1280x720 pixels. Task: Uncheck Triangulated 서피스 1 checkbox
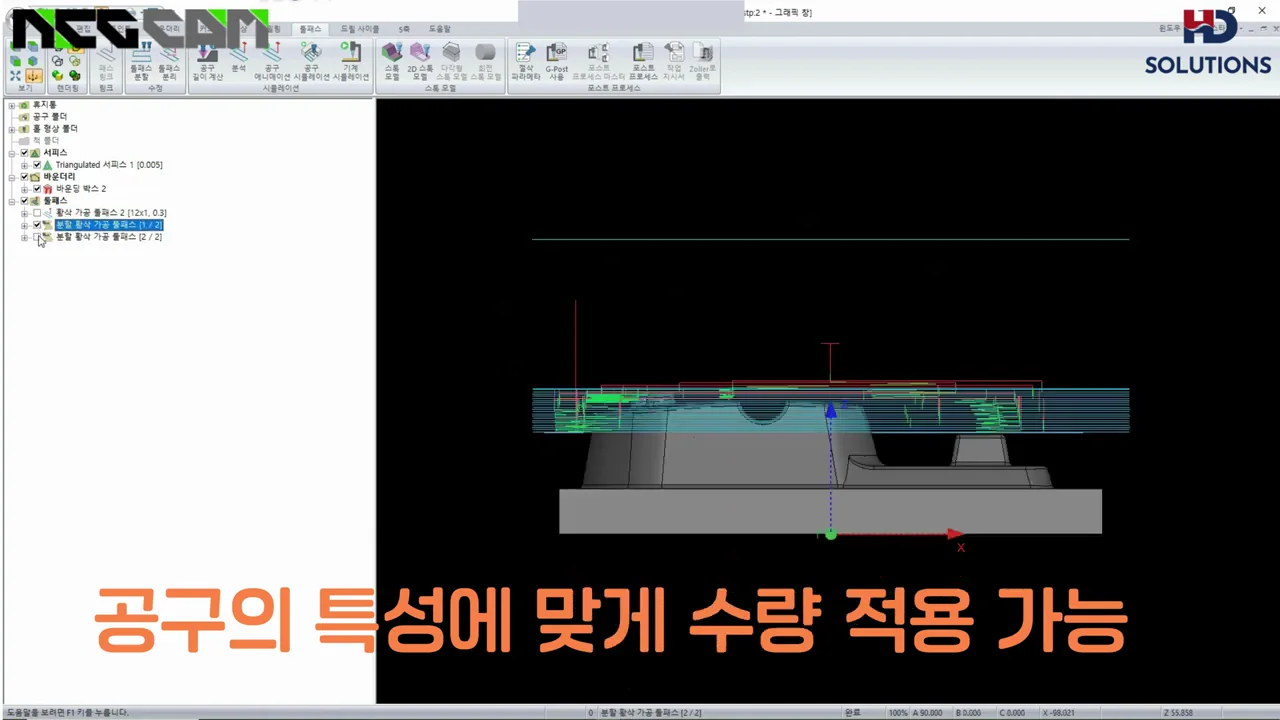[x=37, y=165]
